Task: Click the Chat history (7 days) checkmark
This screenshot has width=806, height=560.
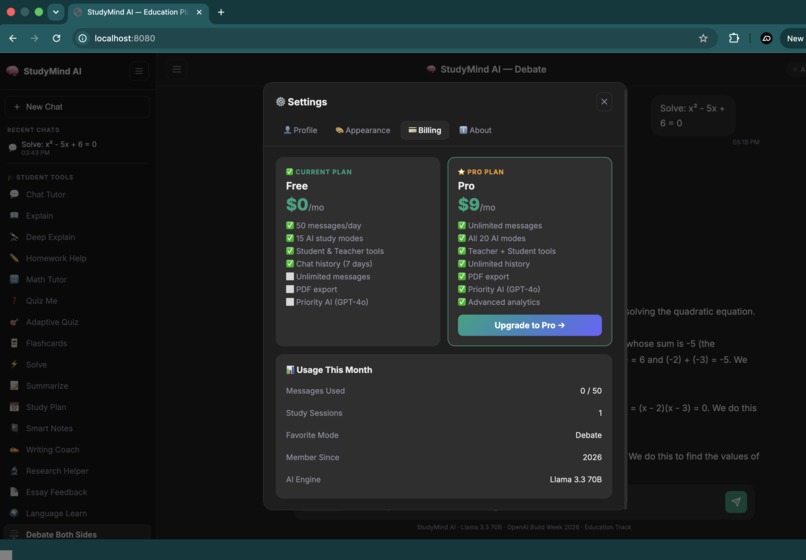Action: click(x=290, y=264)
